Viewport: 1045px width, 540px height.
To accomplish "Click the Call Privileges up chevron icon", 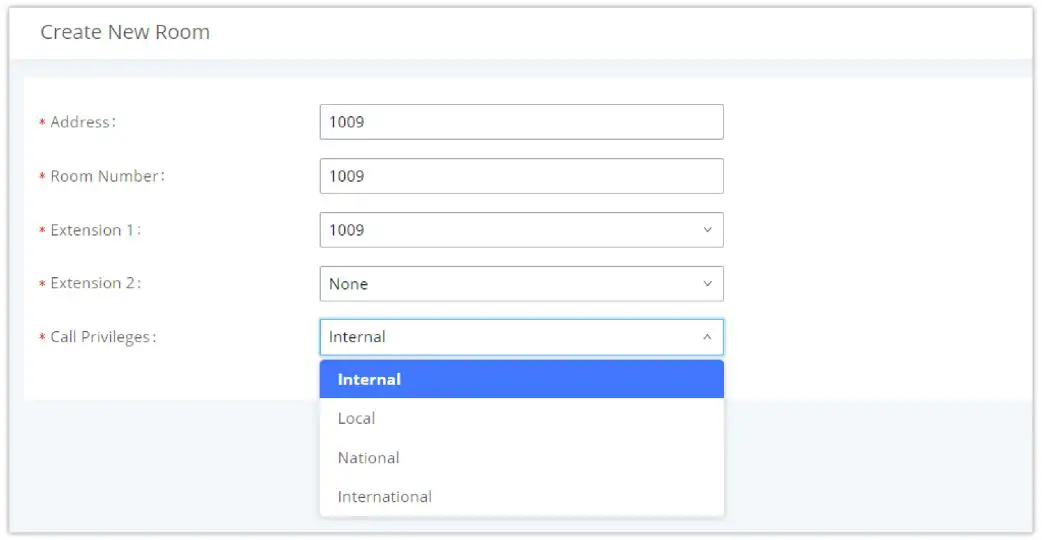I will pos(707,338).
